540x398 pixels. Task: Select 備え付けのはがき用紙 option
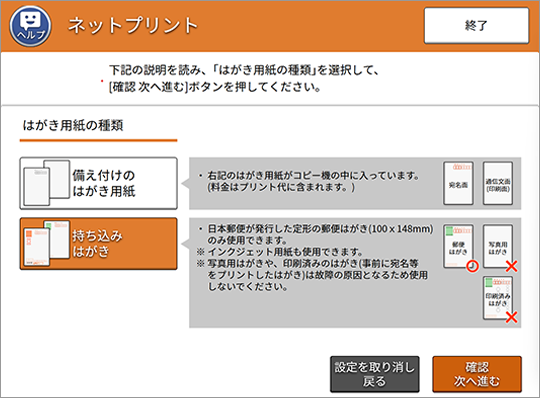[98, 183]
